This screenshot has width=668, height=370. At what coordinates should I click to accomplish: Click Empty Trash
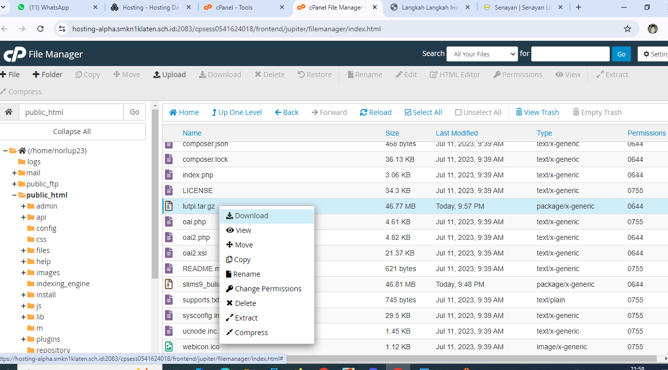point(597,112)
